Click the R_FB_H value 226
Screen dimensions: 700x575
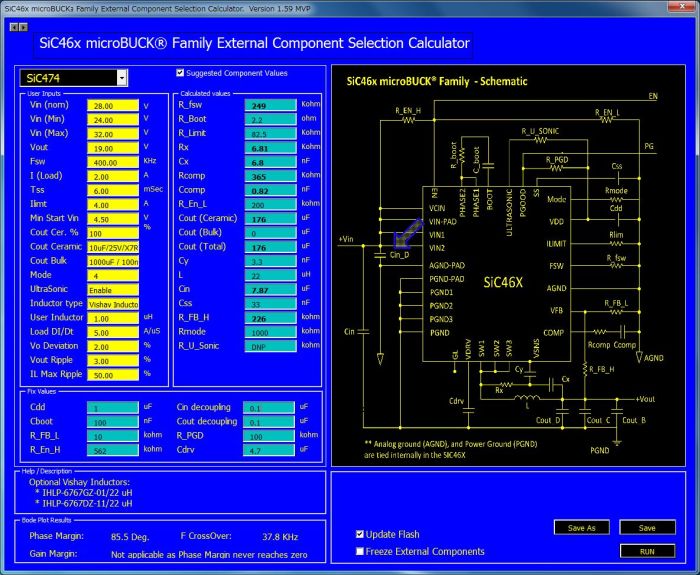271,318
